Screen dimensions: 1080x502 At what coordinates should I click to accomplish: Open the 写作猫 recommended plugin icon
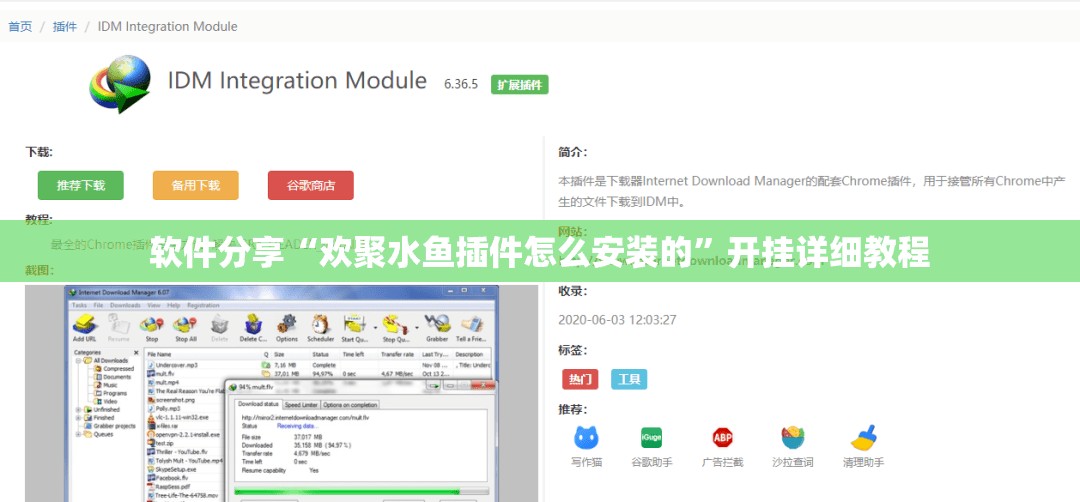[x=586, y=438]
